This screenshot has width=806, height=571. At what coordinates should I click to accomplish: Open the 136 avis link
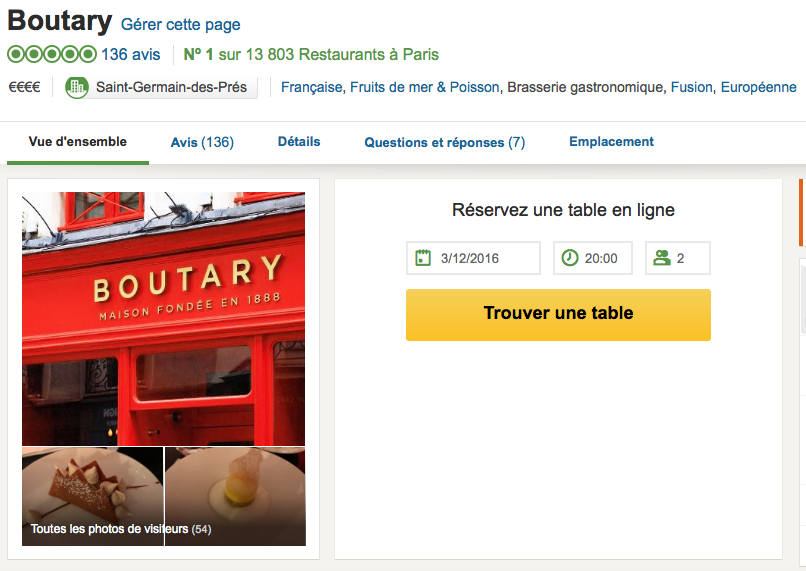click(x=131, y=54)
